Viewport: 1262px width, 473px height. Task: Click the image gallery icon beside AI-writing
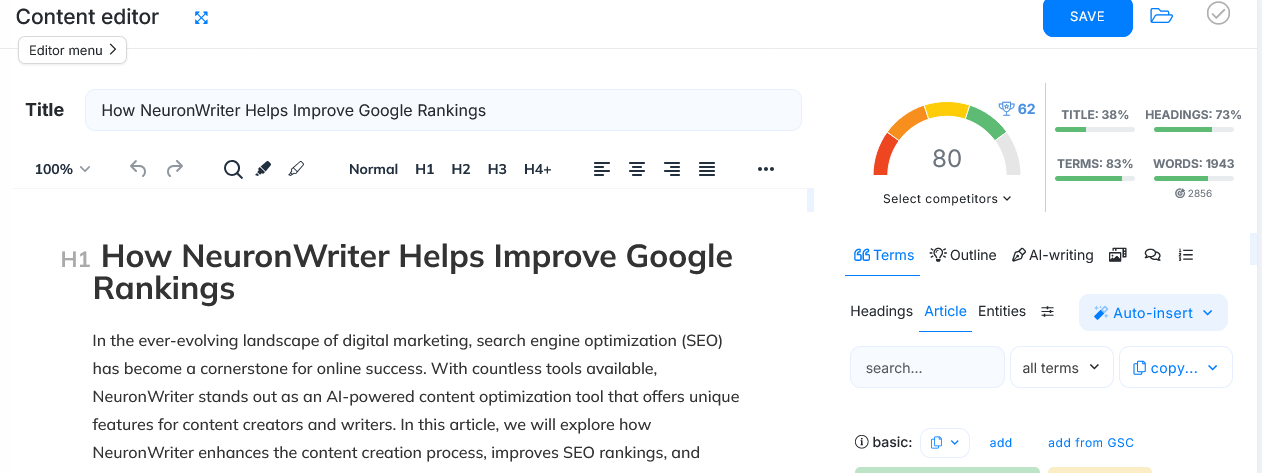tap(1118, 255)
